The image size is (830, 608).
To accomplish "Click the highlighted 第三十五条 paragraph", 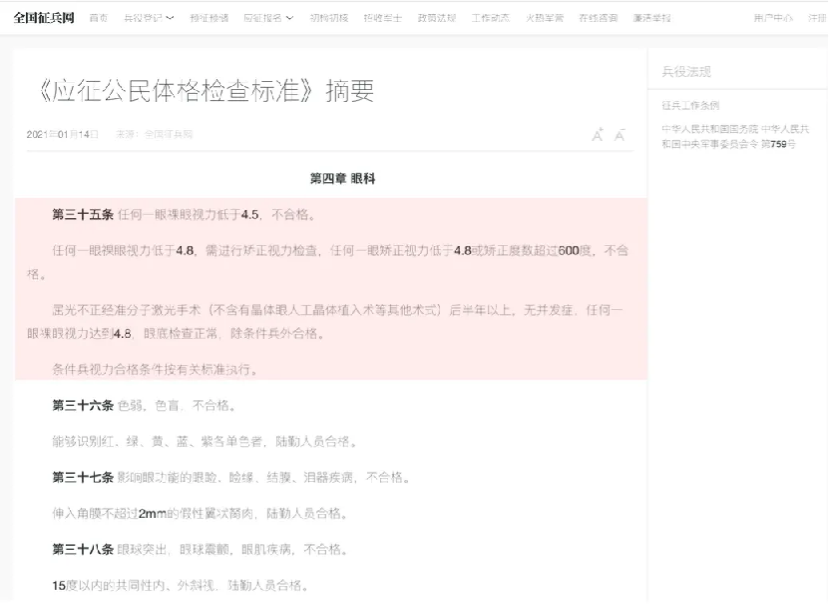I will (183, 215).
